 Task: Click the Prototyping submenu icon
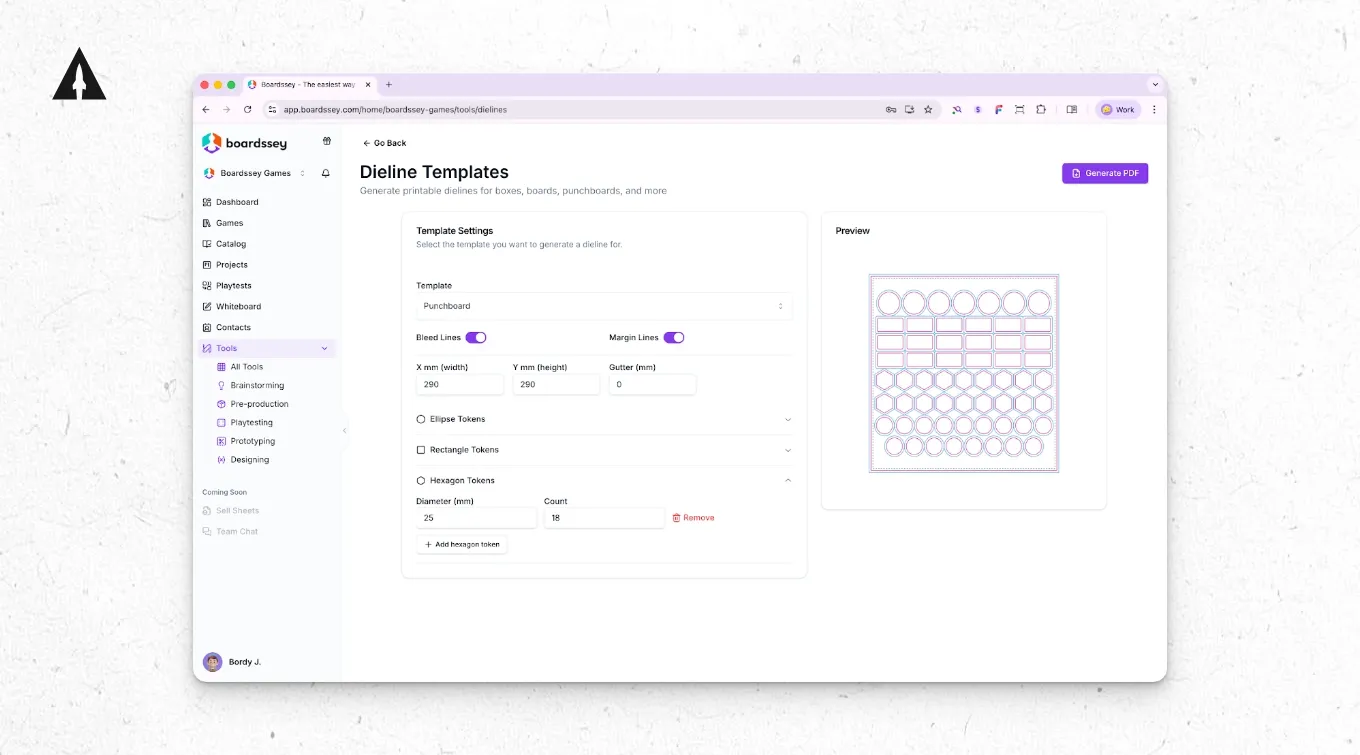click(x=222, y=441)
